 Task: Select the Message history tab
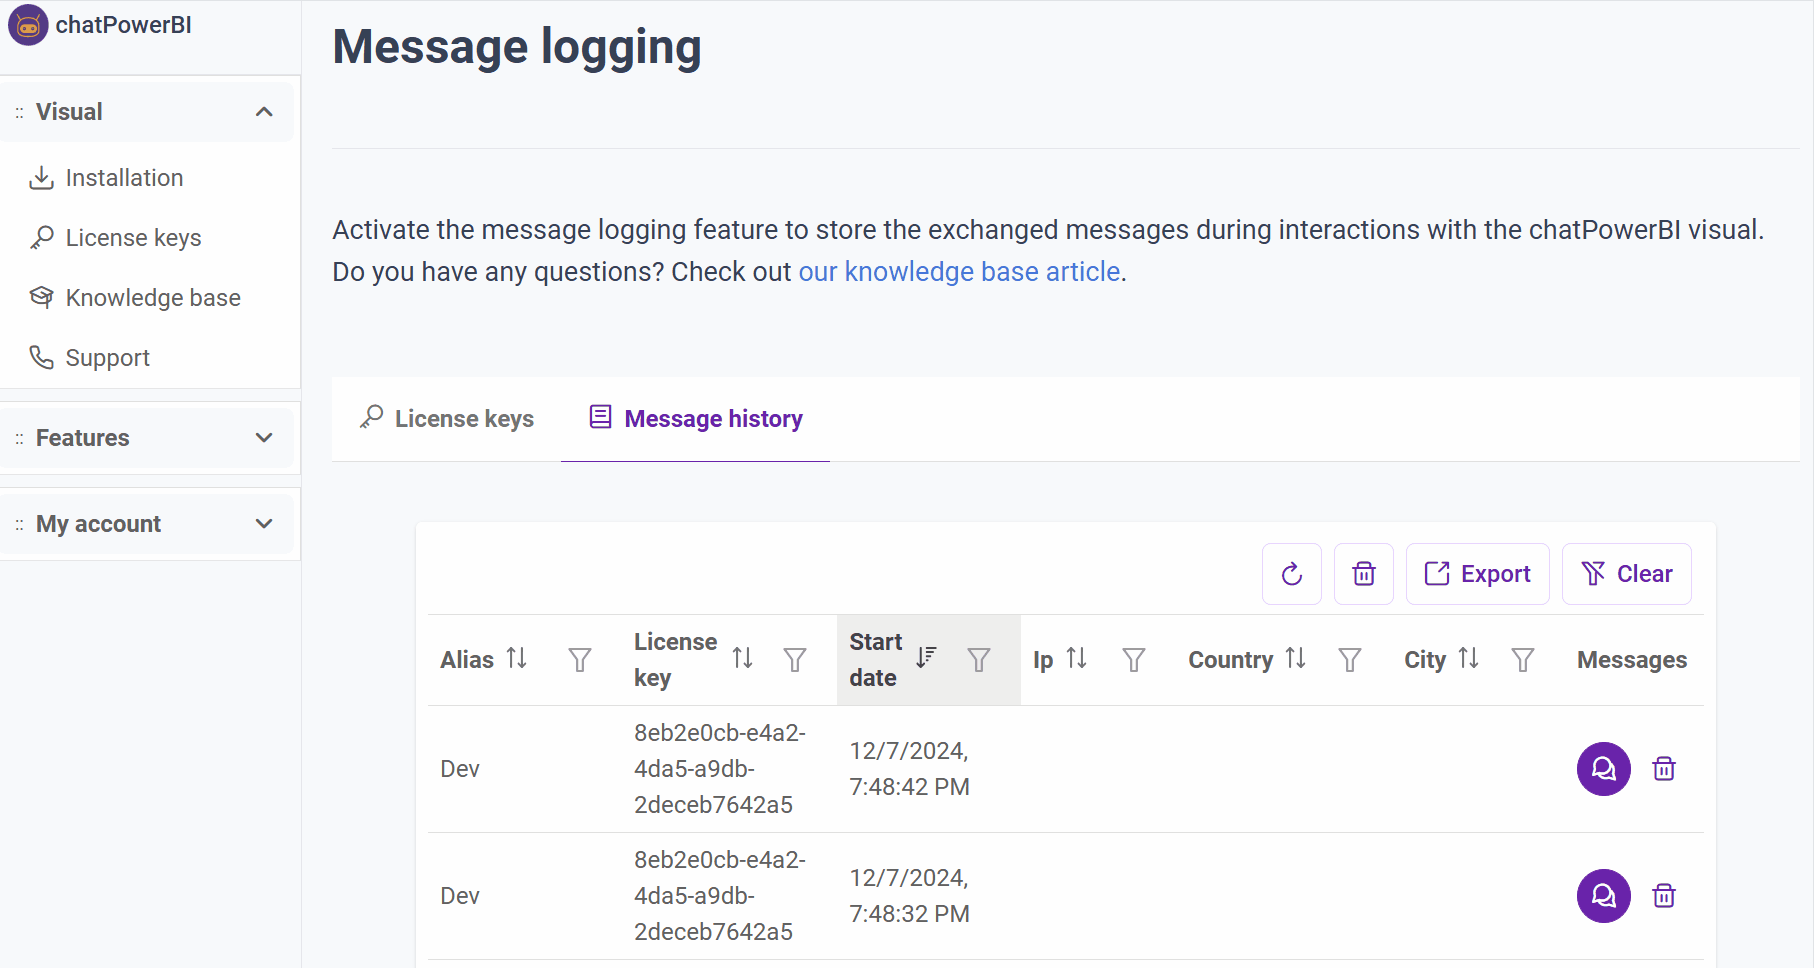click(696, 419)
